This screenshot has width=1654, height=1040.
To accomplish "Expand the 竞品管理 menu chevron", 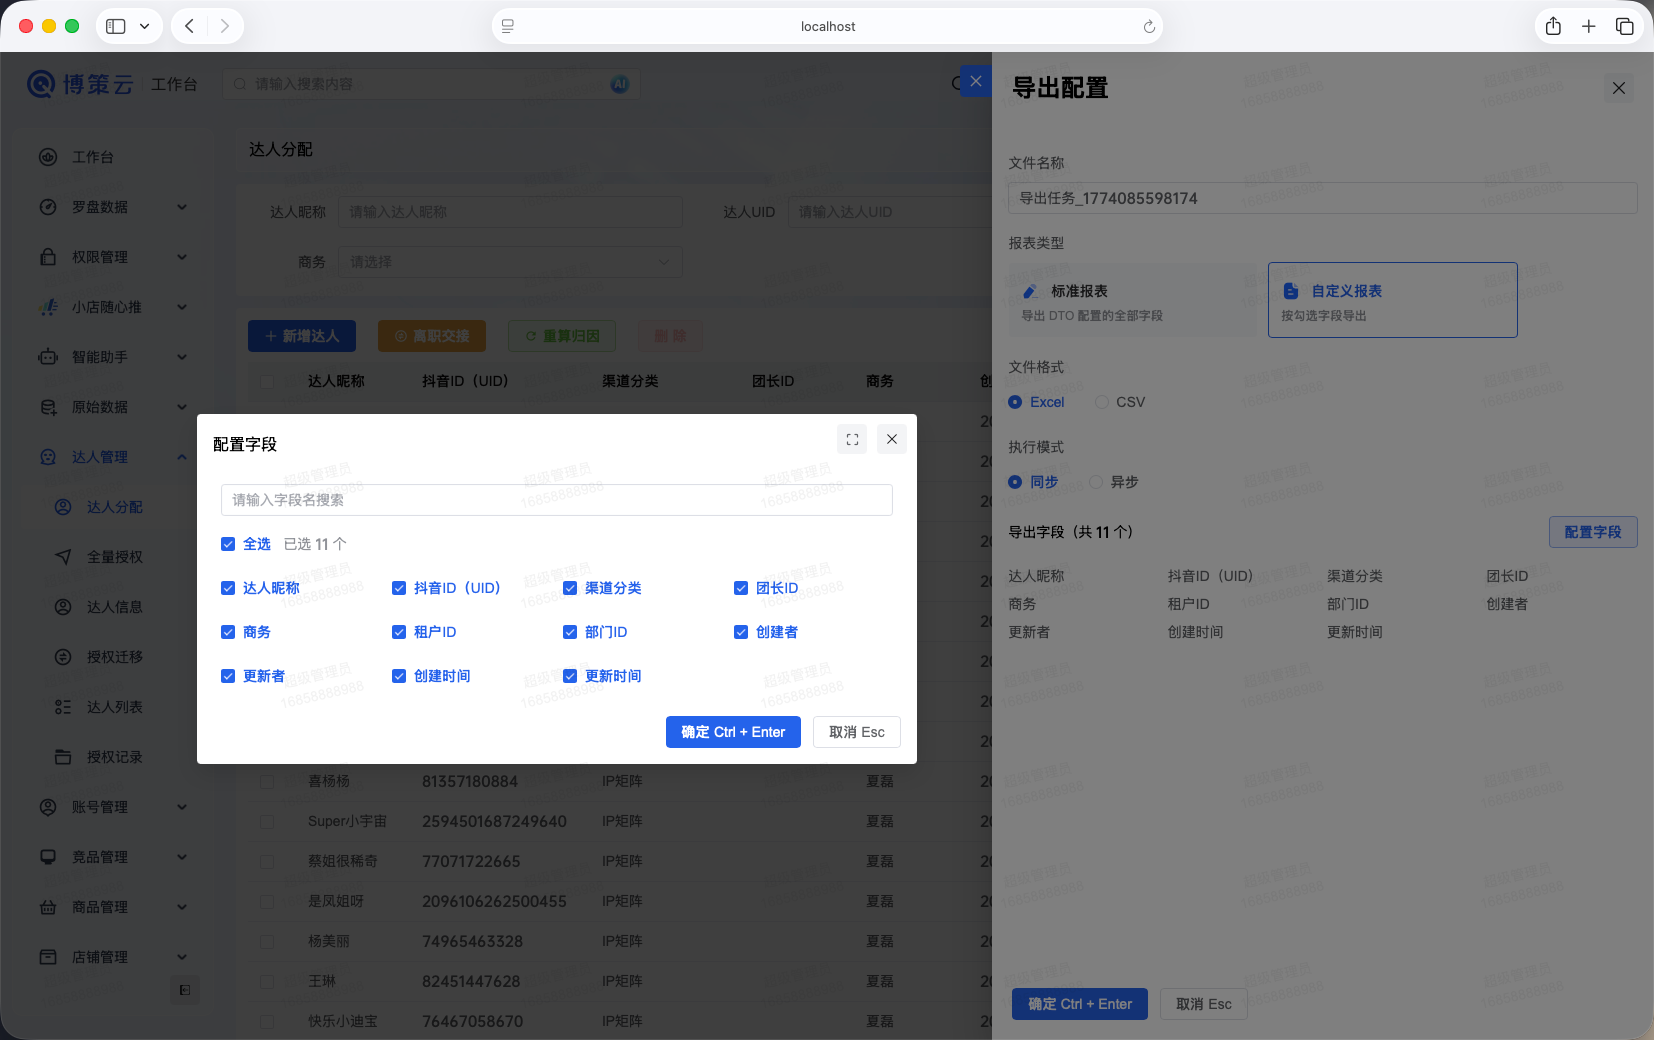I will 182,857.
